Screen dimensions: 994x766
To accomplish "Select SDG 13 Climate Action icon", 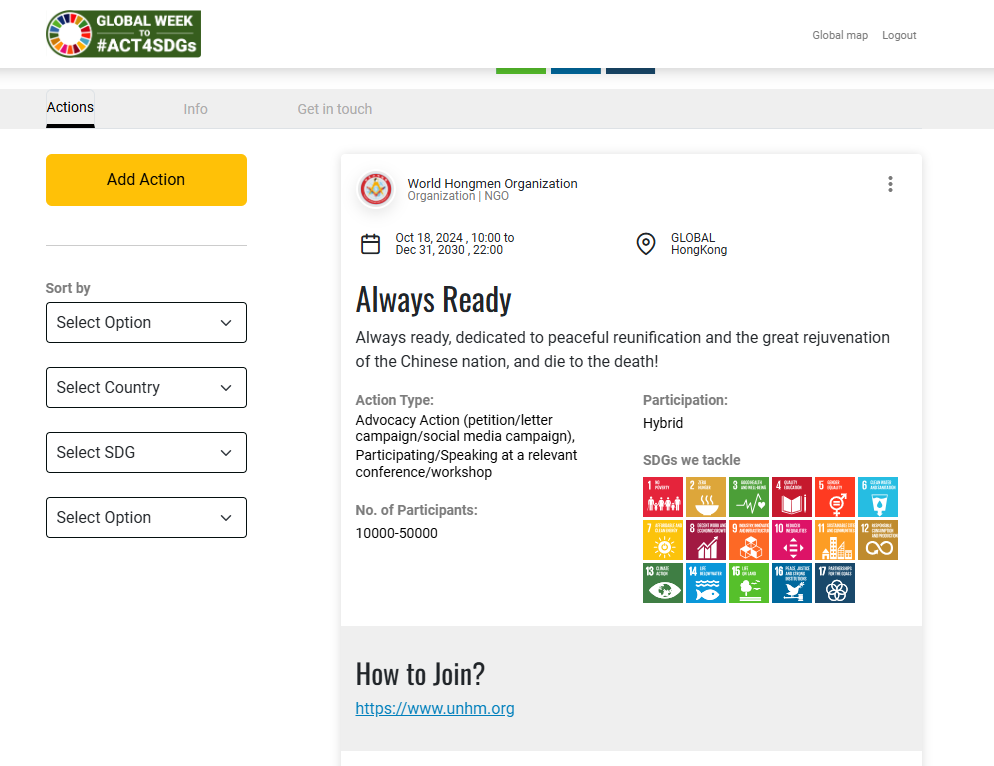I will click(x=663, y=583).
